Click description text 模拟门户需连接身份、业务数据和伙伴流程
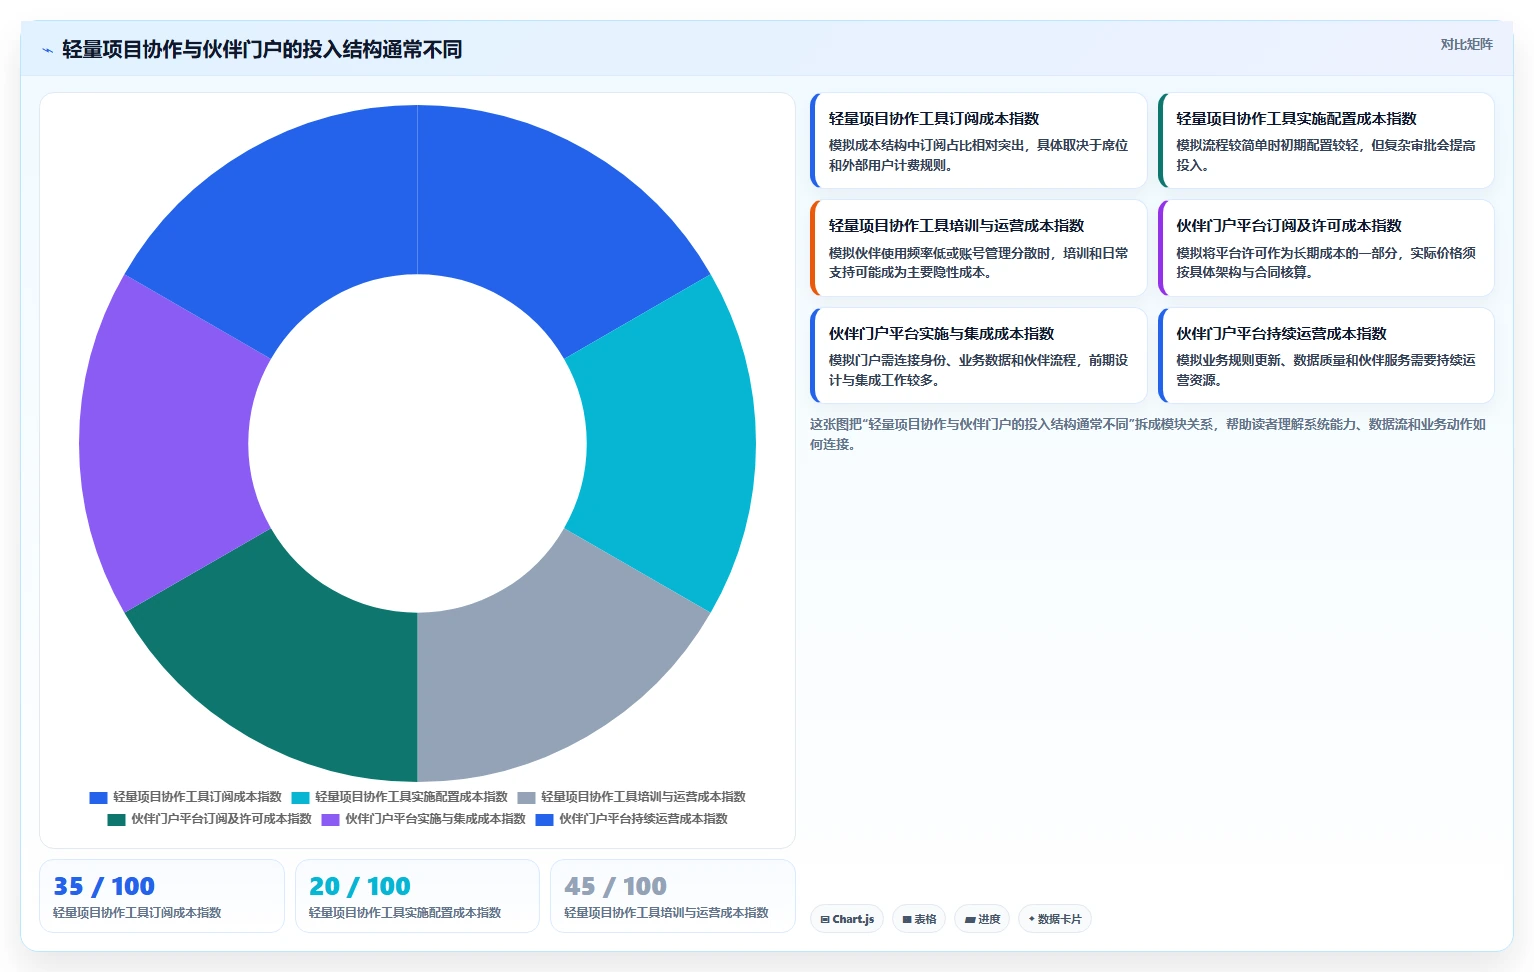This screenshot has width=1534, height=972. (952, 360)
